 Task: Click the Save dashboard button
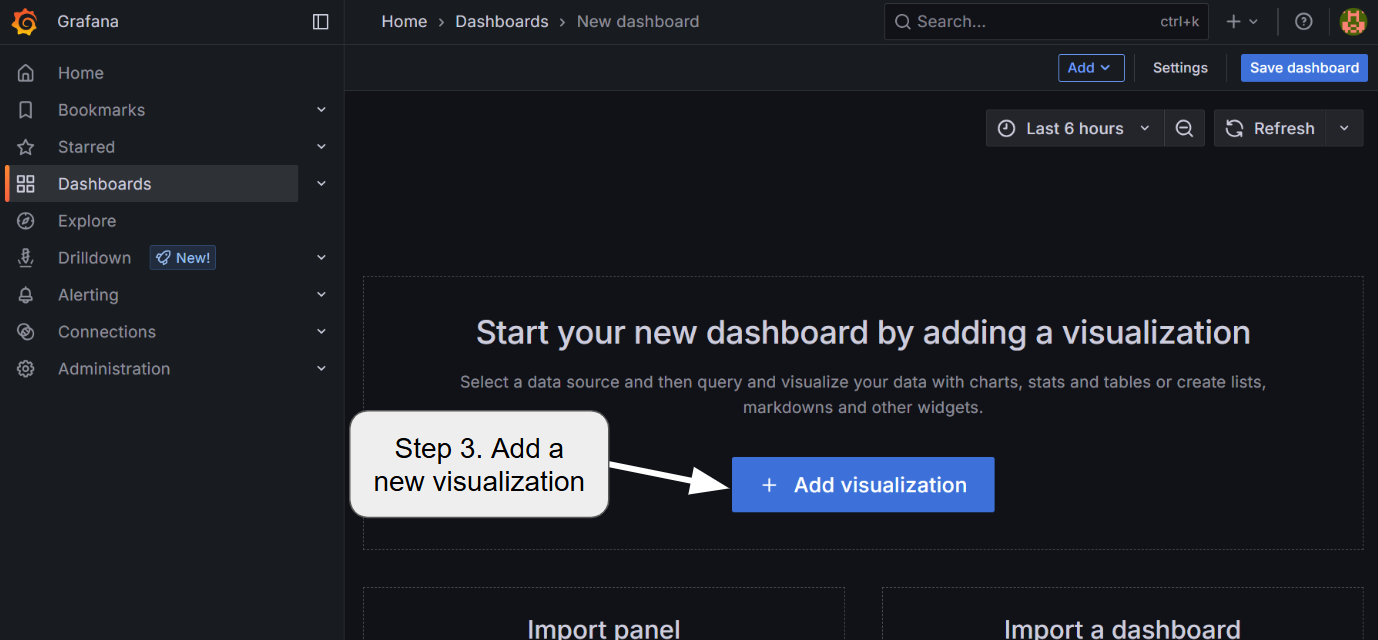coord(1304,68)
